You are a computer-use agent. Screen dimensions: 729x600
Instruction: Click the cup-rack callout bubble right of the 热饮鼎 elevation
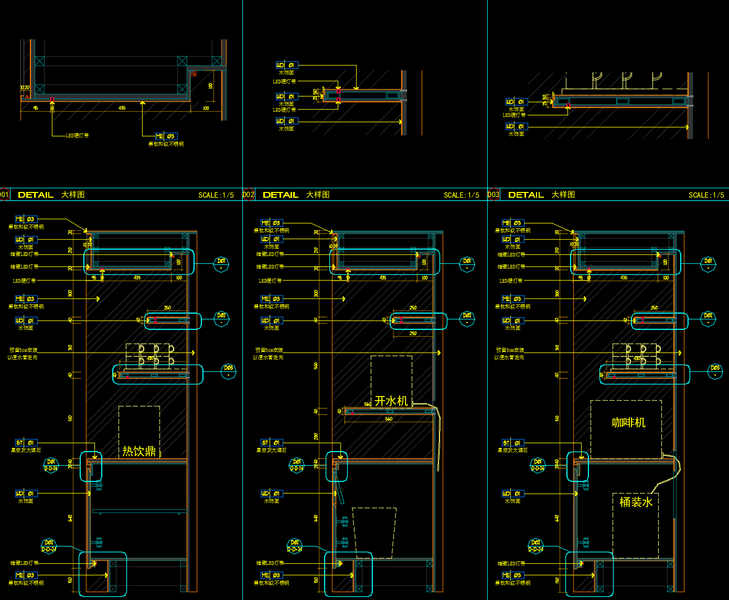coord(228,371)
